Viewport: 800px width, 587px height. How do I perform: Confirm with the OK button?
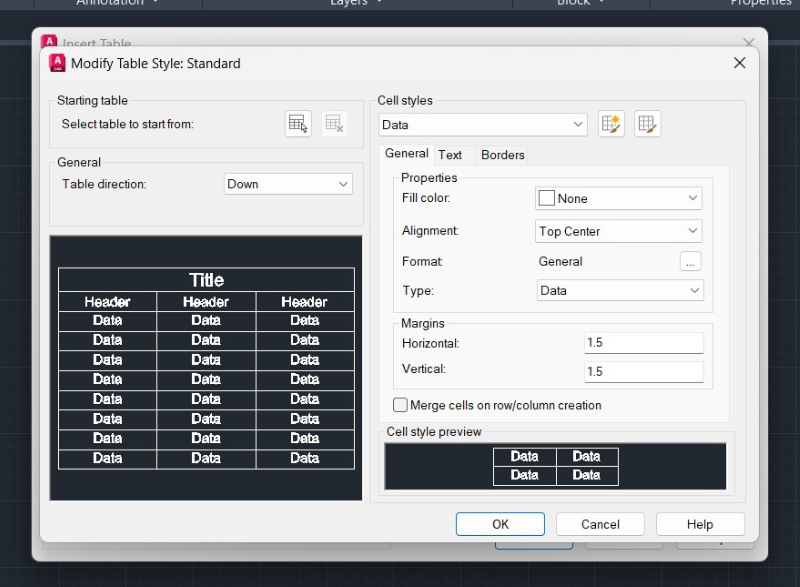point(500,524)
